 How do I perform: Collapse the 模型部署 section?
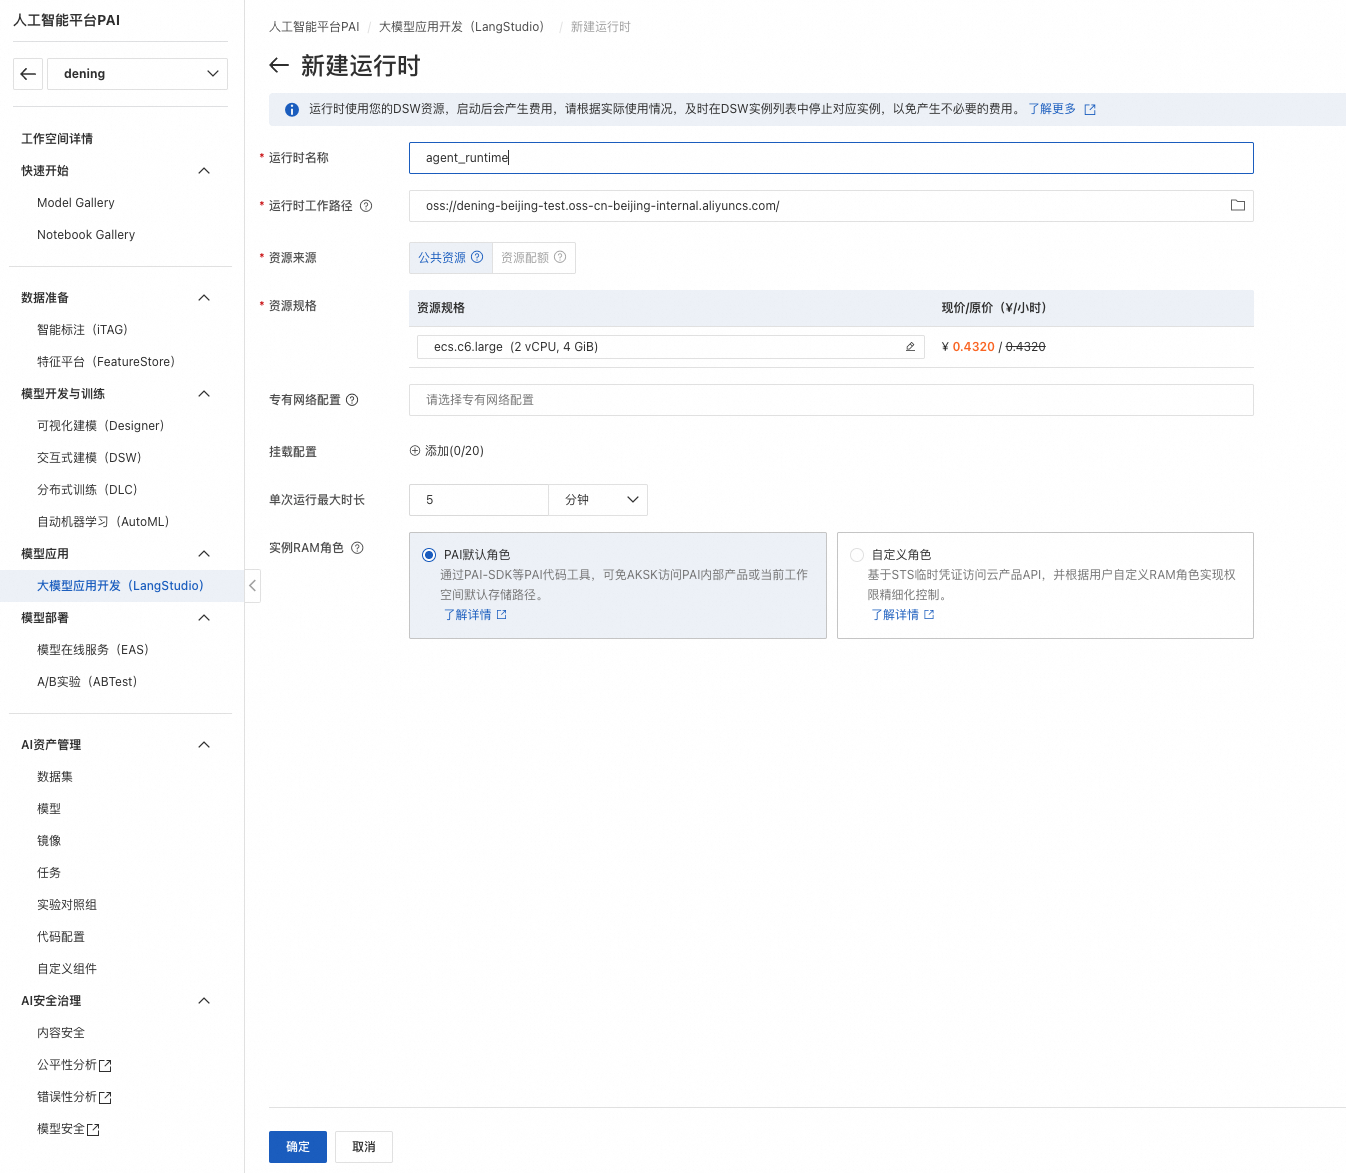click(x=204, y=618)
